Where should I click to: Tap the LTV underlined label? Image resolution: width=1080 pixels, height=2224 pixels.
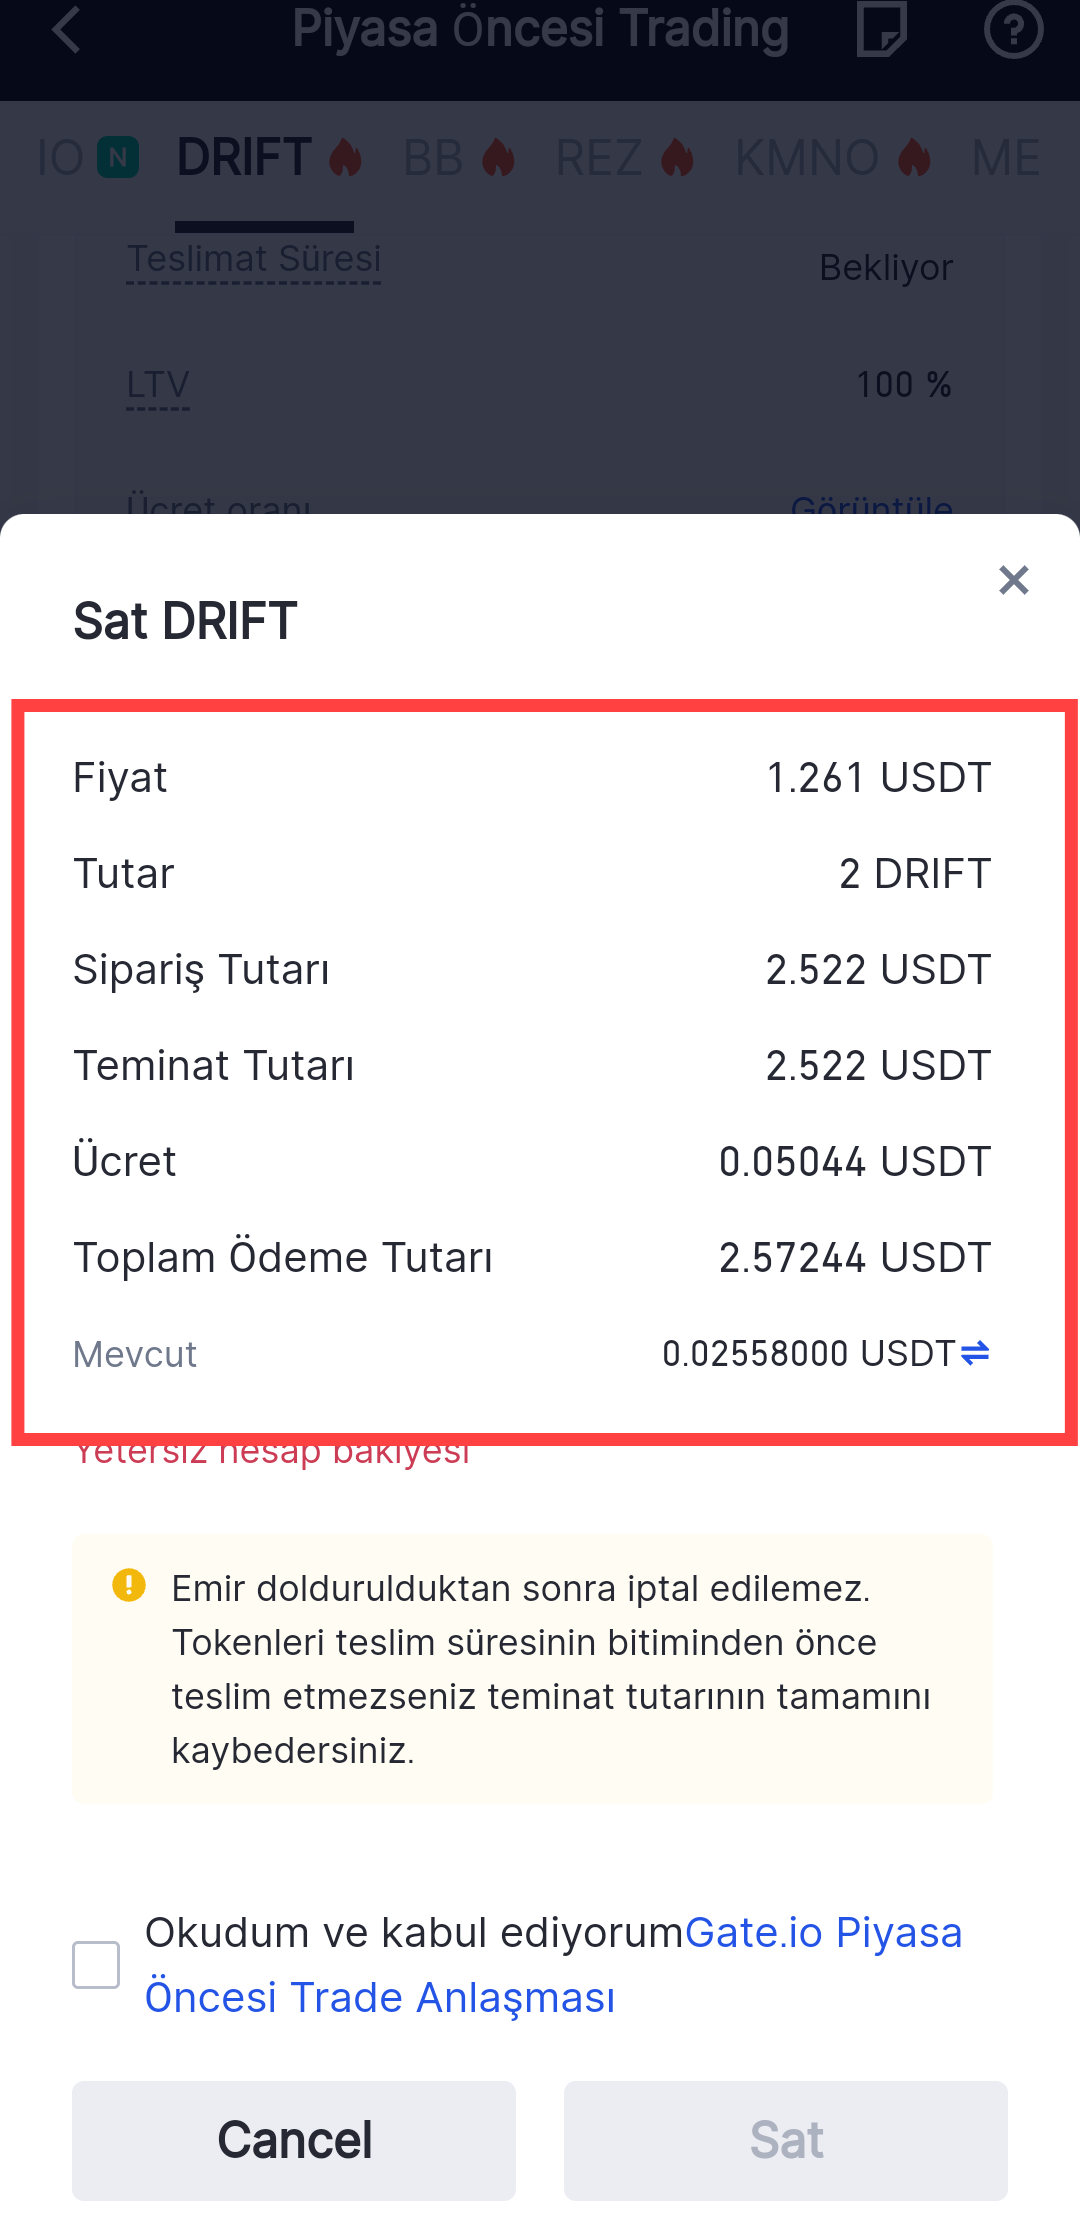point(158,385)
